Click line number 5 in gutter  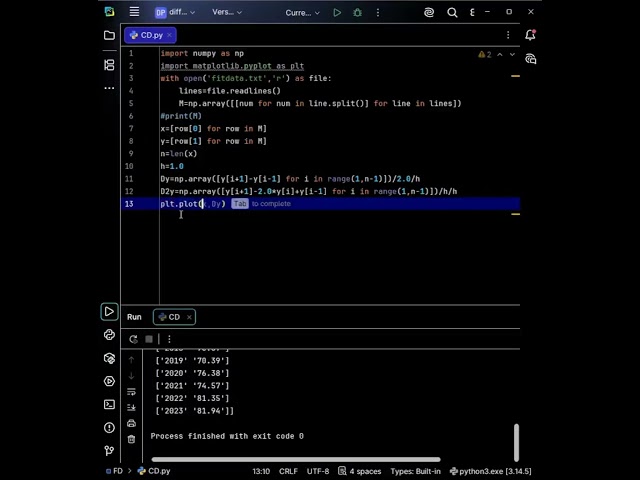pos(131,103)
